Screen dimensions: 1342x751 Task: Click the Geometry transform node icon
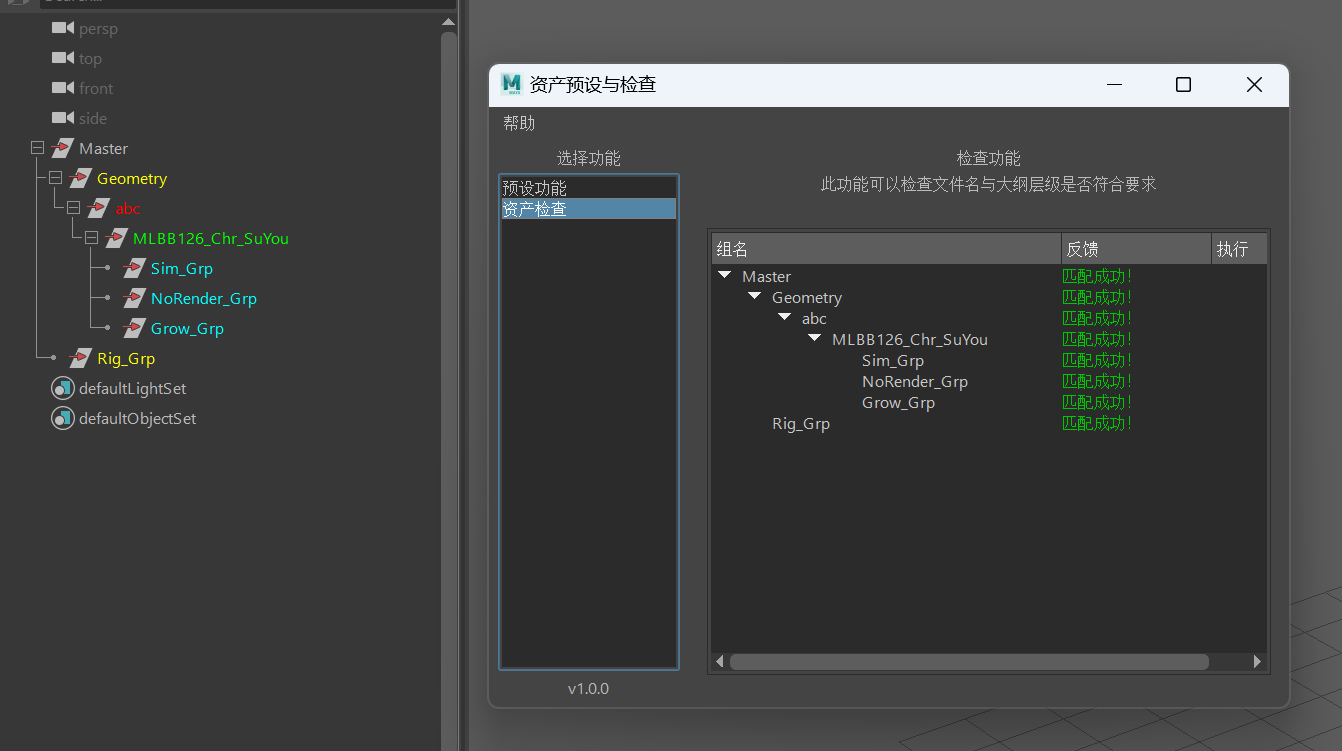click(81, 178)
